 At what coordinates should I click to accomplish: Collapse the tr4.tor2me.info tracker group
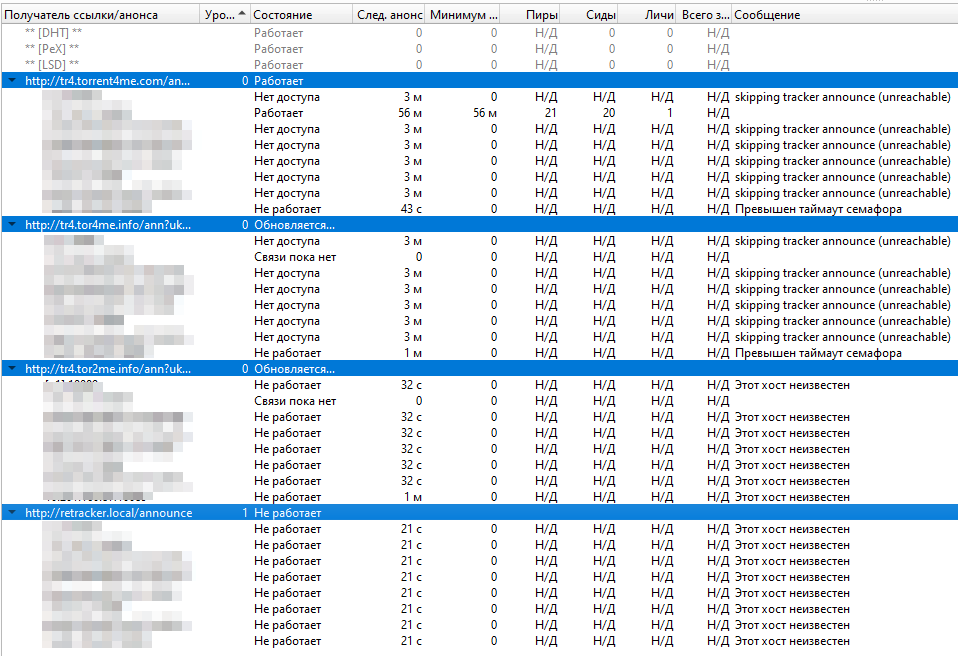click(x=11, y=369)
